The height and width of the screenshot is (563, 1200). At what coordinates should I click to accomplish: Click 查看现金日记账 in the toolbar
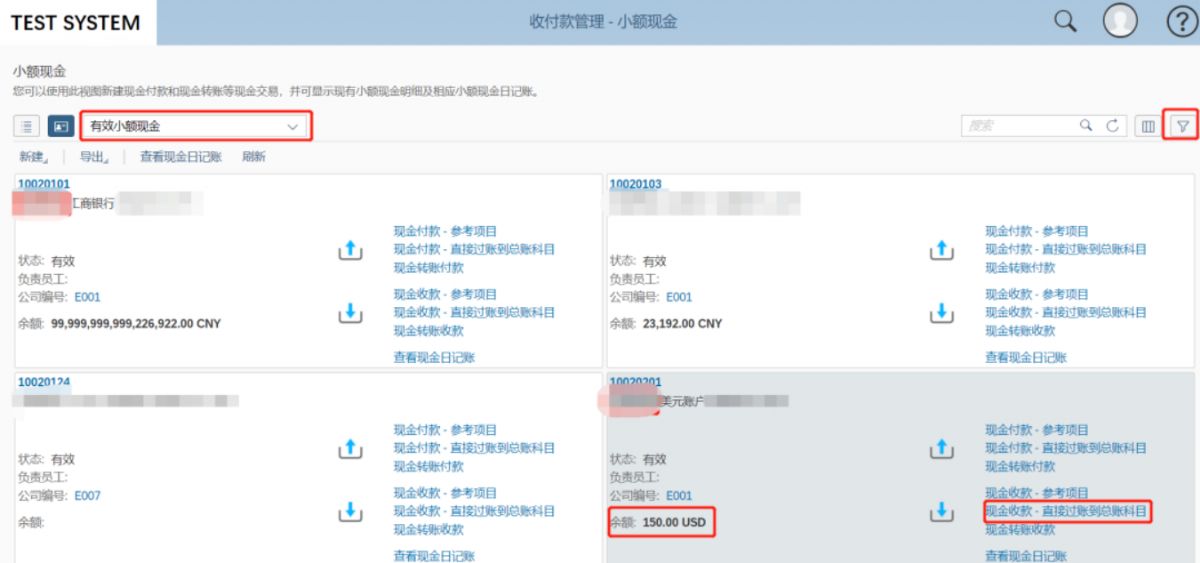(x=181, y=157)
